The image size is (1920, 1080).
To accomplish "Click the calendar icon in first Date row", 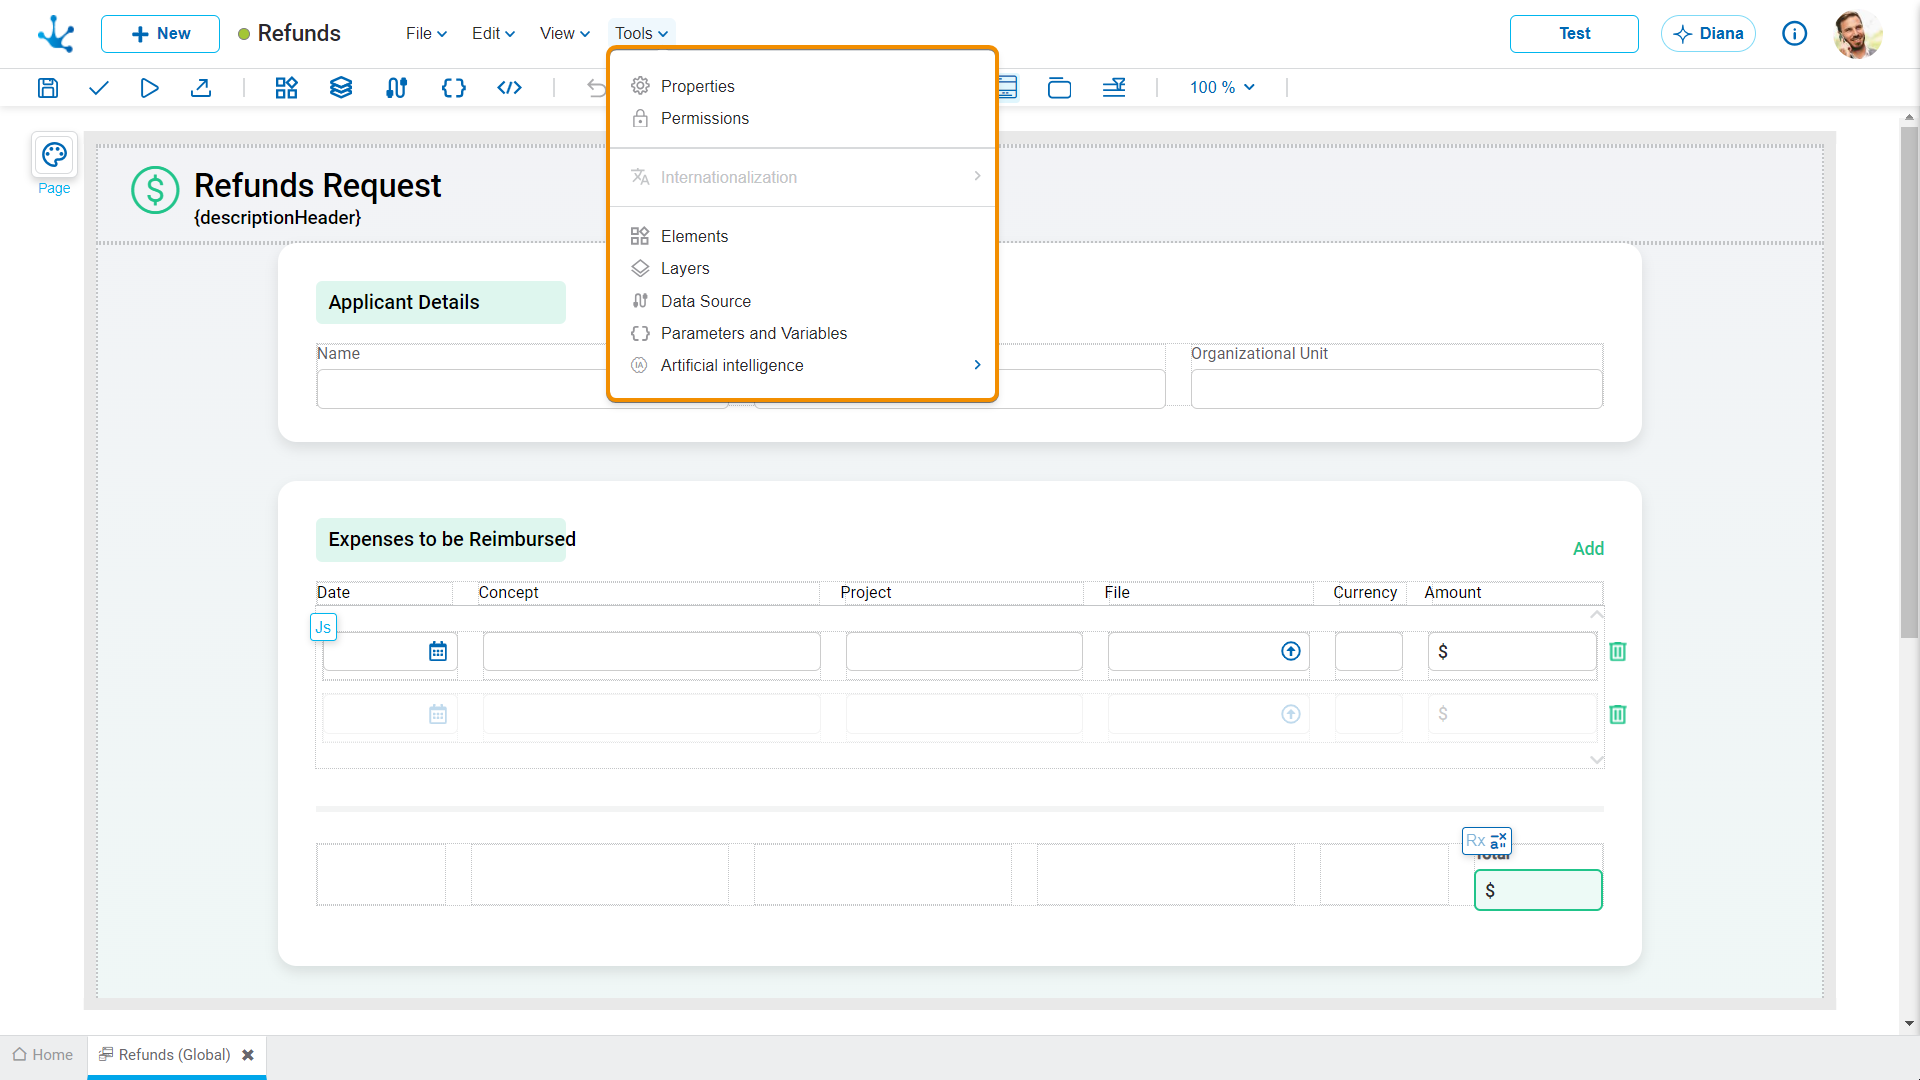I will [438, 652].
